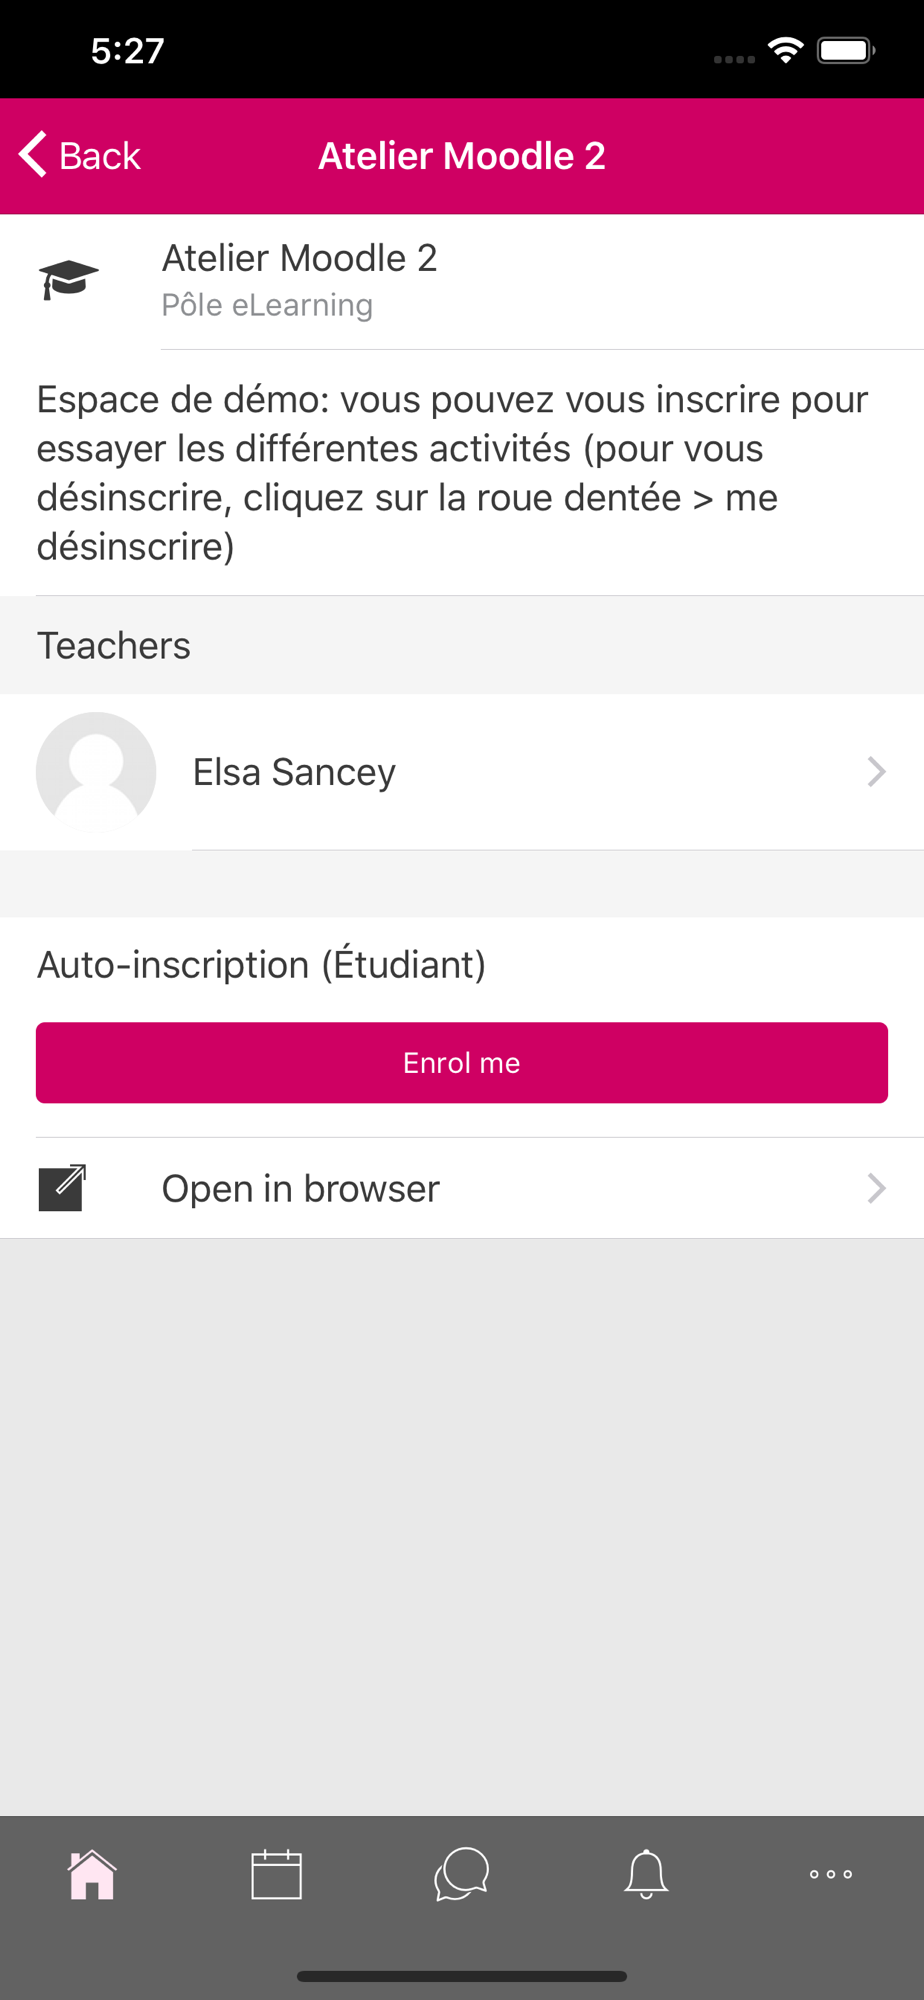Open the Messages chat bubbles tab
Image resolution: width=924 pixels, height=2000 pixels.
tap(462, 1874)
